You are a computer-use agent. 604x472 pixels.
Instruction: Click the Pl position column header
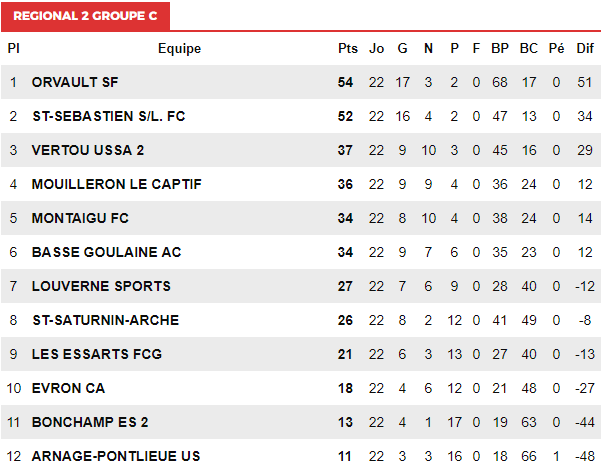point(13,49)
